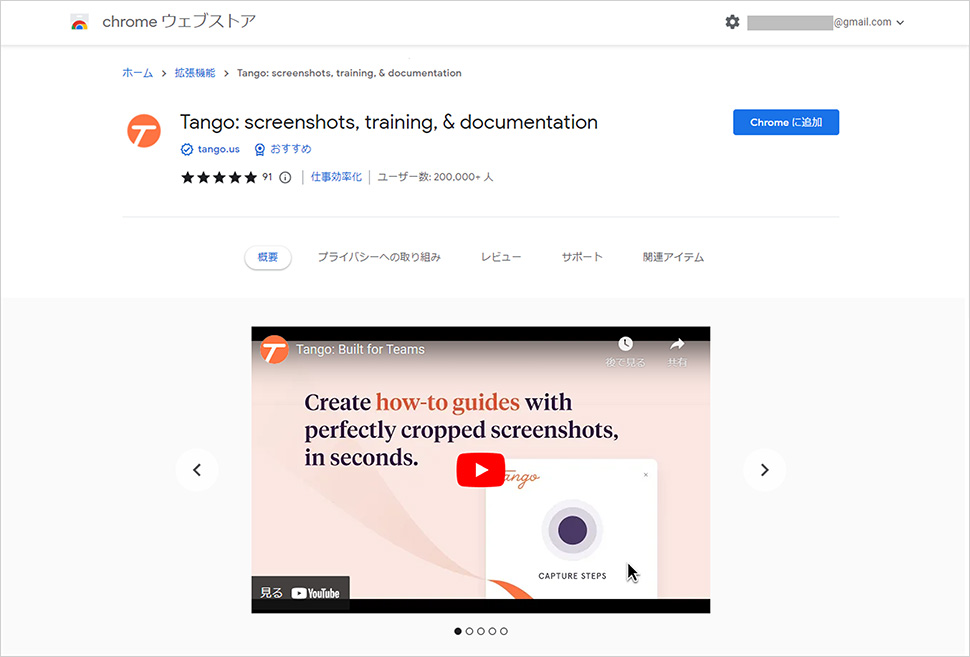Click the おすすめ featured badge icon
The width and height of the screenshot is (970, 657).
(260, 149)
